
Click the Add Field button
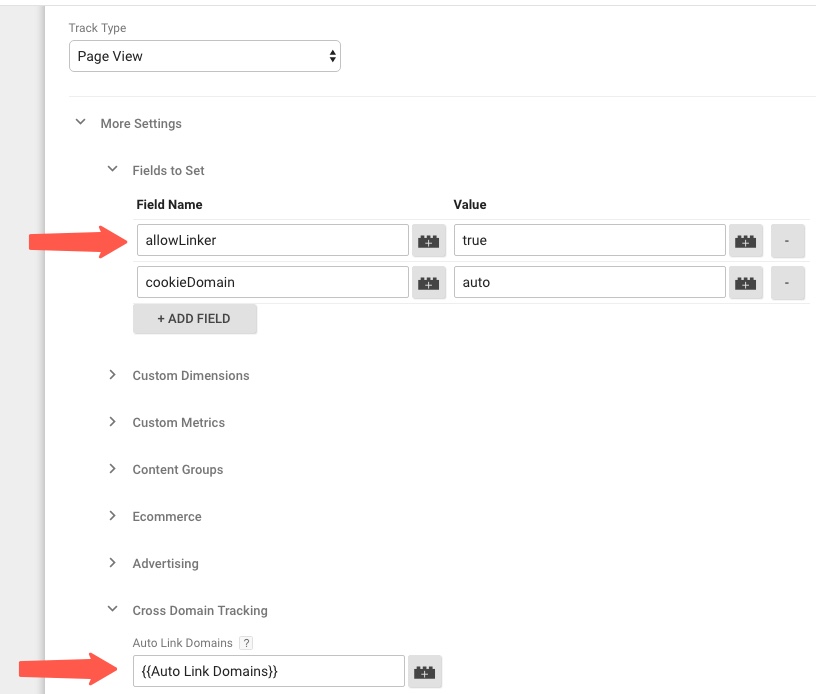pos(195,318)
